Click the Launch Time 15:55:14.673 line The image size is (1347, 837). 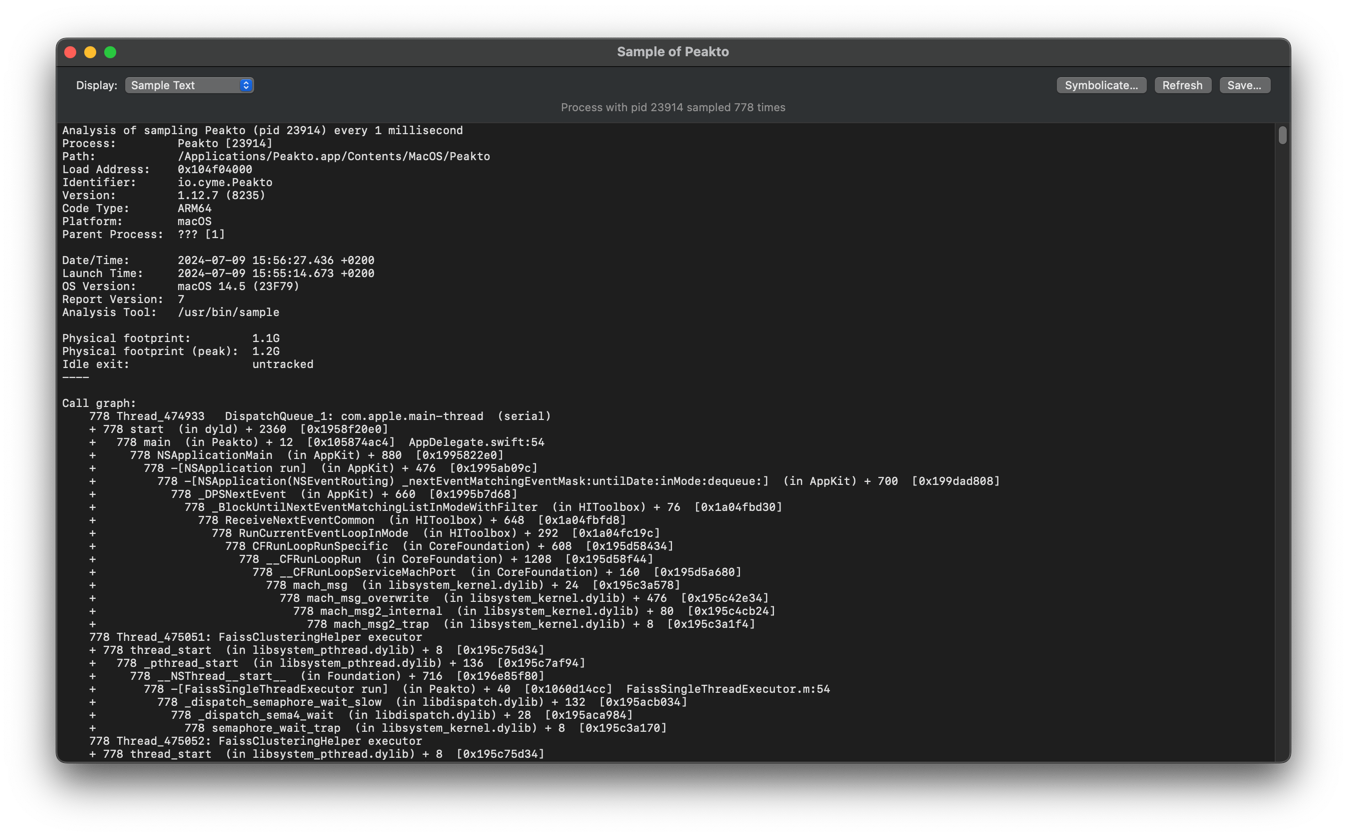coord(218,273)
